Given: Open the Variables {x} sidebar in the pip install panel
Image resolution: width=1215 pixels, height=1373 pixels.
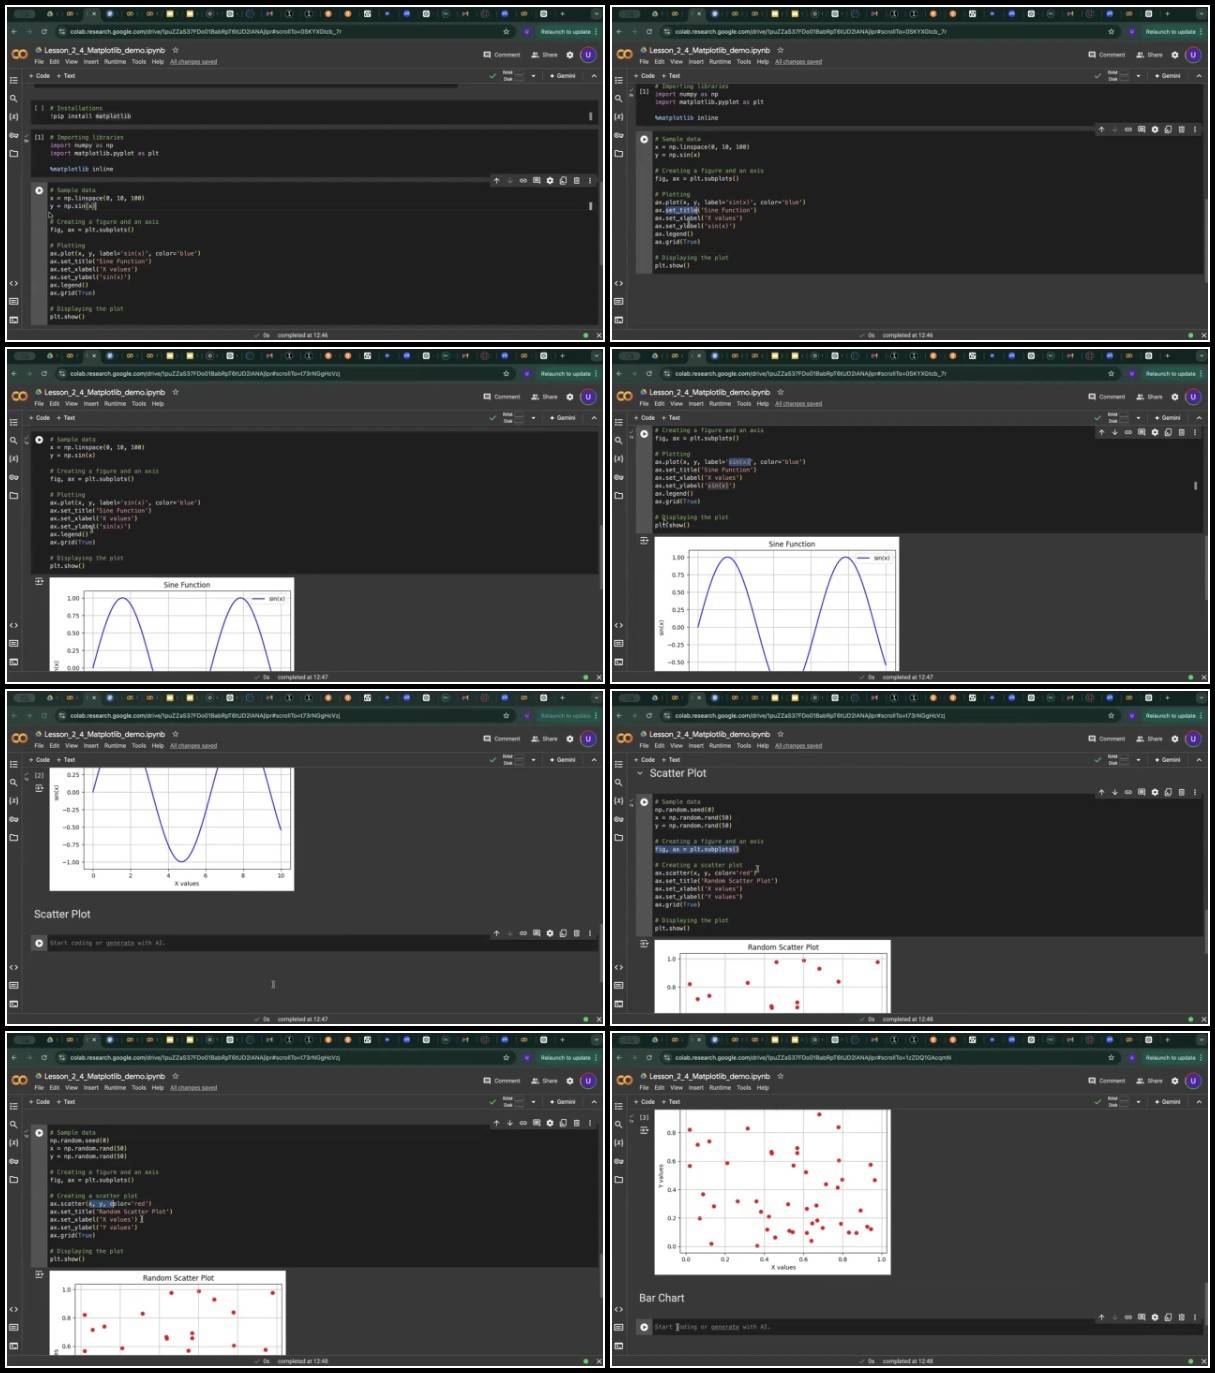Looking at the screenshot, I should 14,116.
